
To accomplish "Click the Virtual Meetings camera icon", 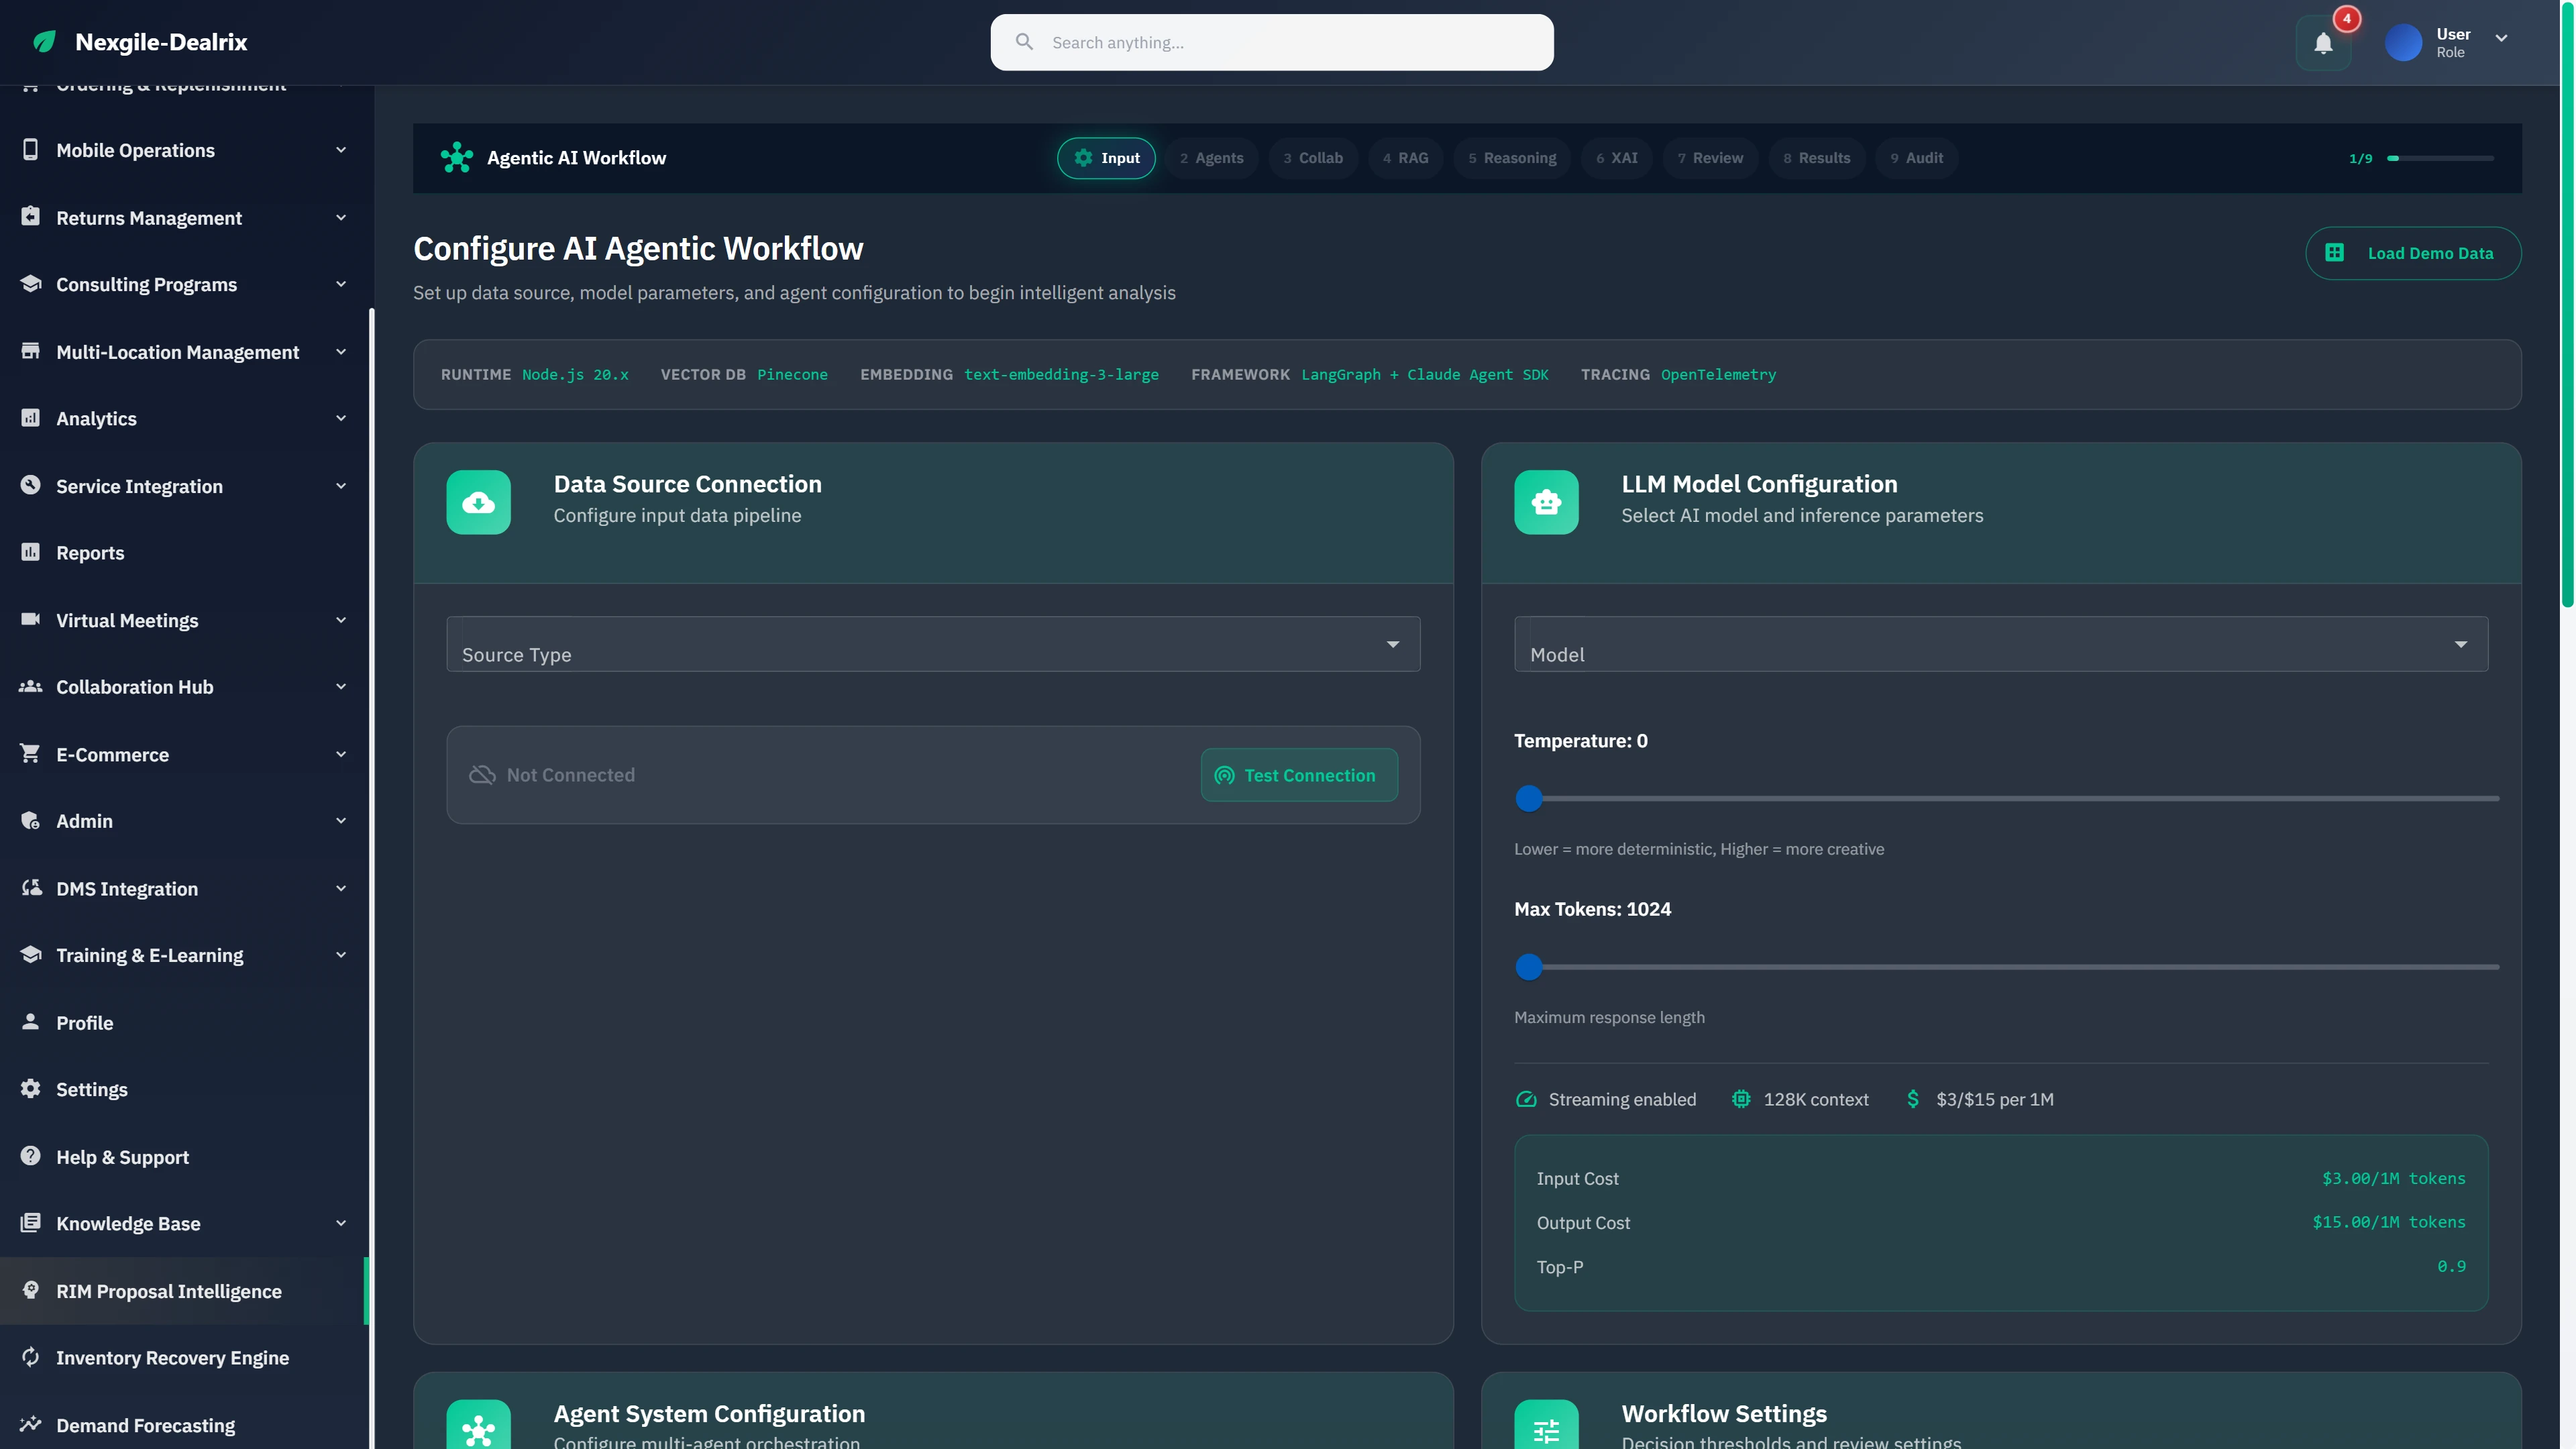I will 30,620.
